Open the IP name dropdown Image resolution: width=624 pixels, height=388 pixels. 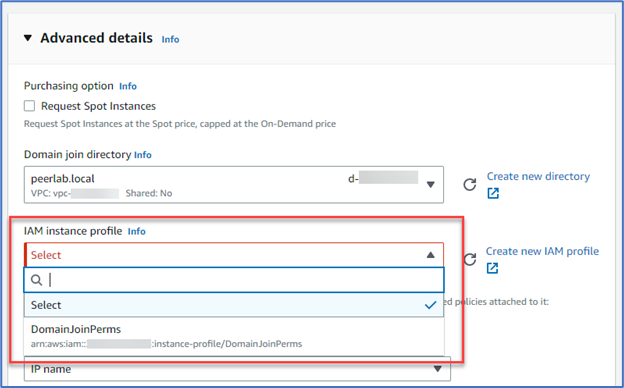(x=237, y=369)
